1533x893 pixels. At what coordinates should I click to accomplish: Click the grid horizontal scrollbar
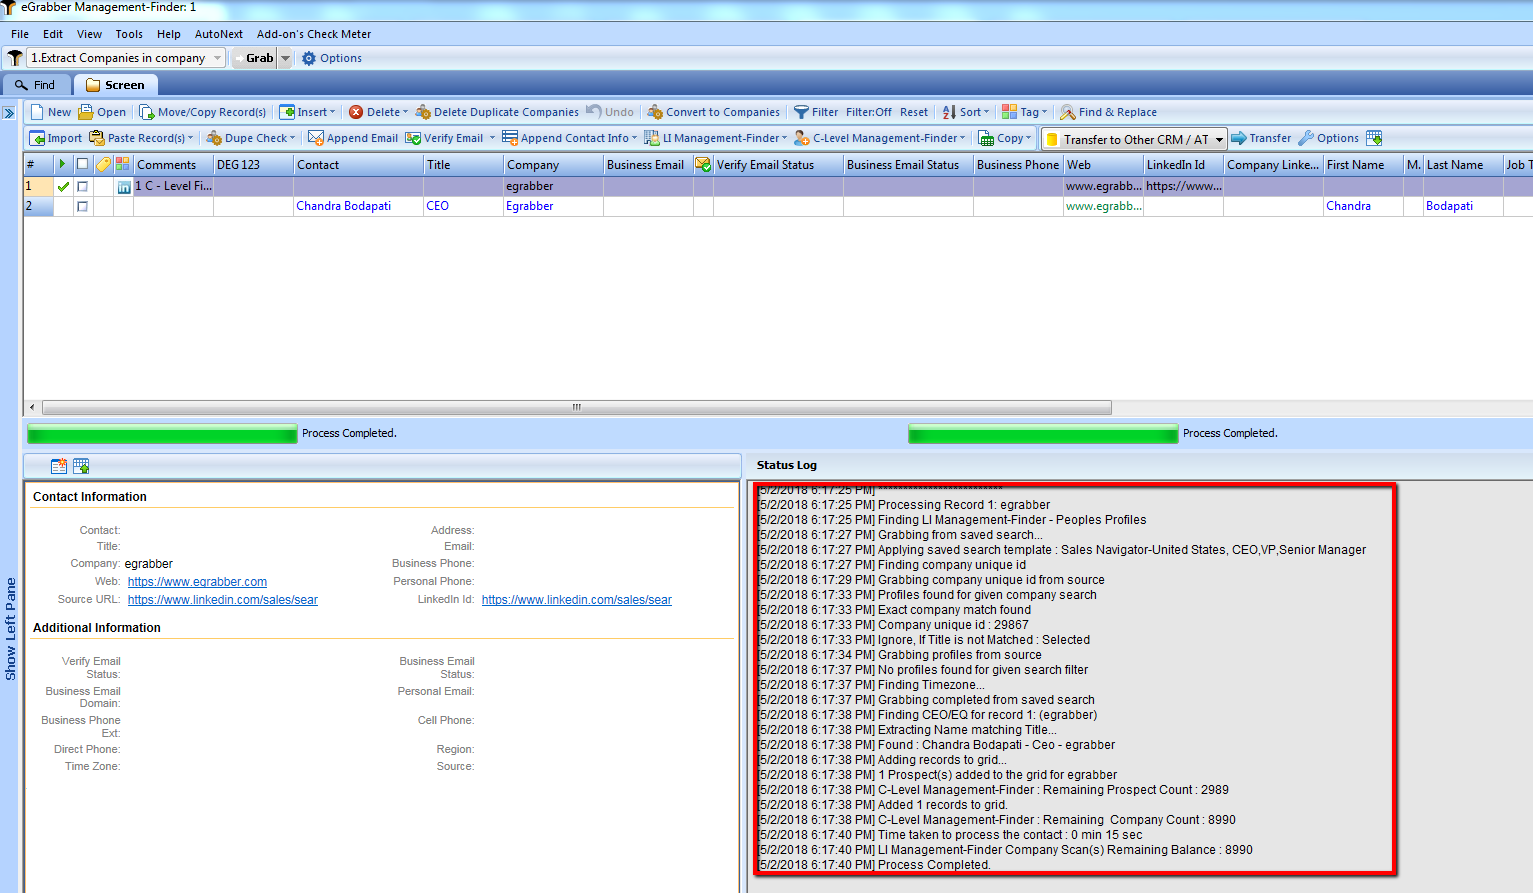click(577, 407)
